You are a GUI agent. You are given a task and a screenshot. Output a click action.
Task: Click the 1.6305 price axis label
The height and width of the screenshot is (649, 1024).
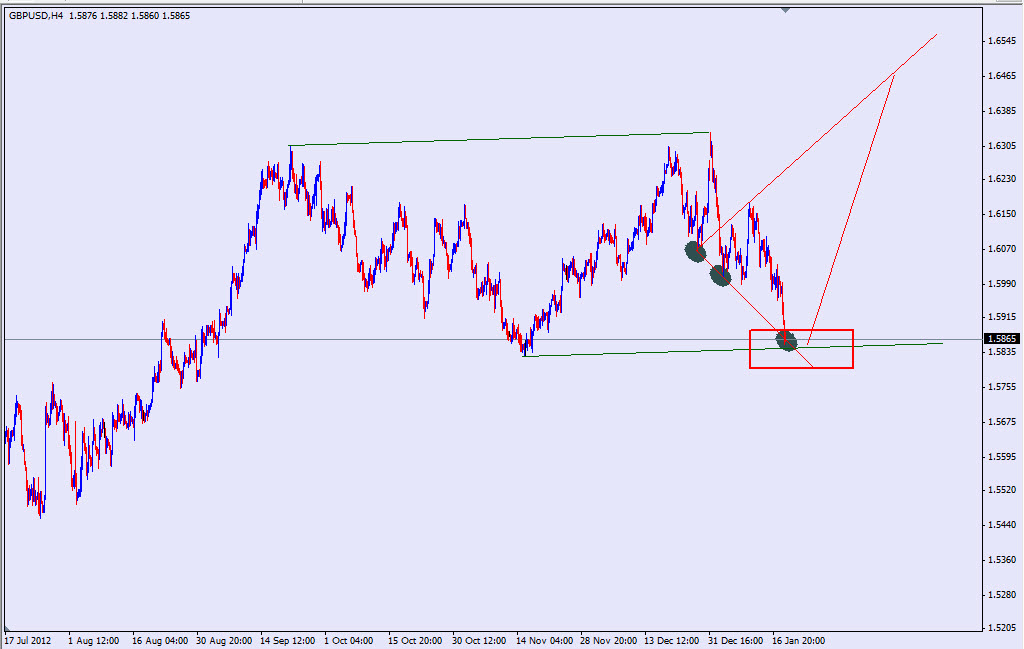pos(1002,146)
